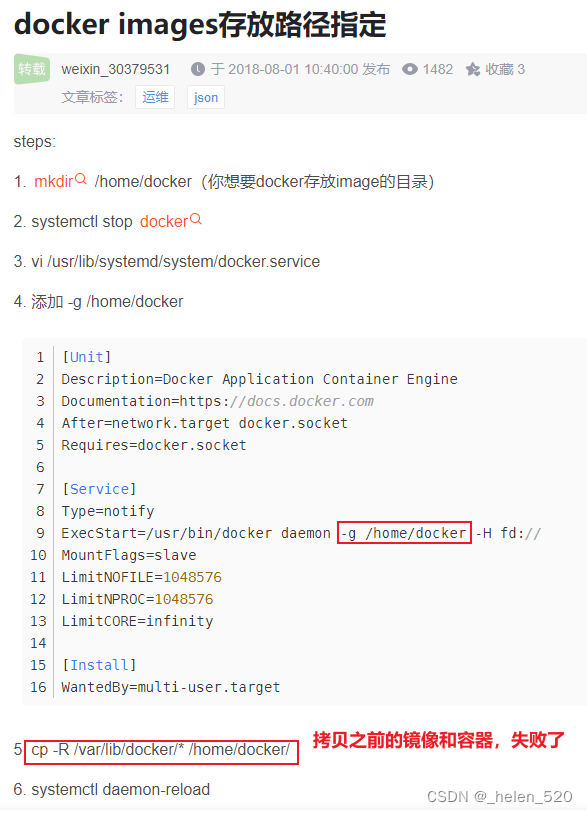Select the highlighted -g /home/docker text
Image resolution: width=587 pixels, height=813 pixels.
(x=404, y=532)
